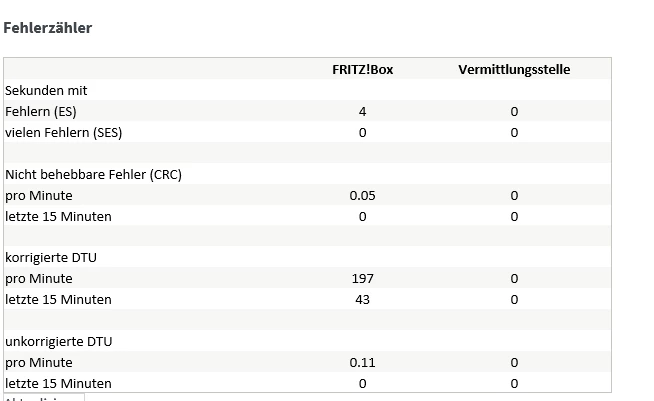Click the unkorrigierte DTU section label
Screen dimensions: 654x401
pyautogui.click(x=58, y=342)
